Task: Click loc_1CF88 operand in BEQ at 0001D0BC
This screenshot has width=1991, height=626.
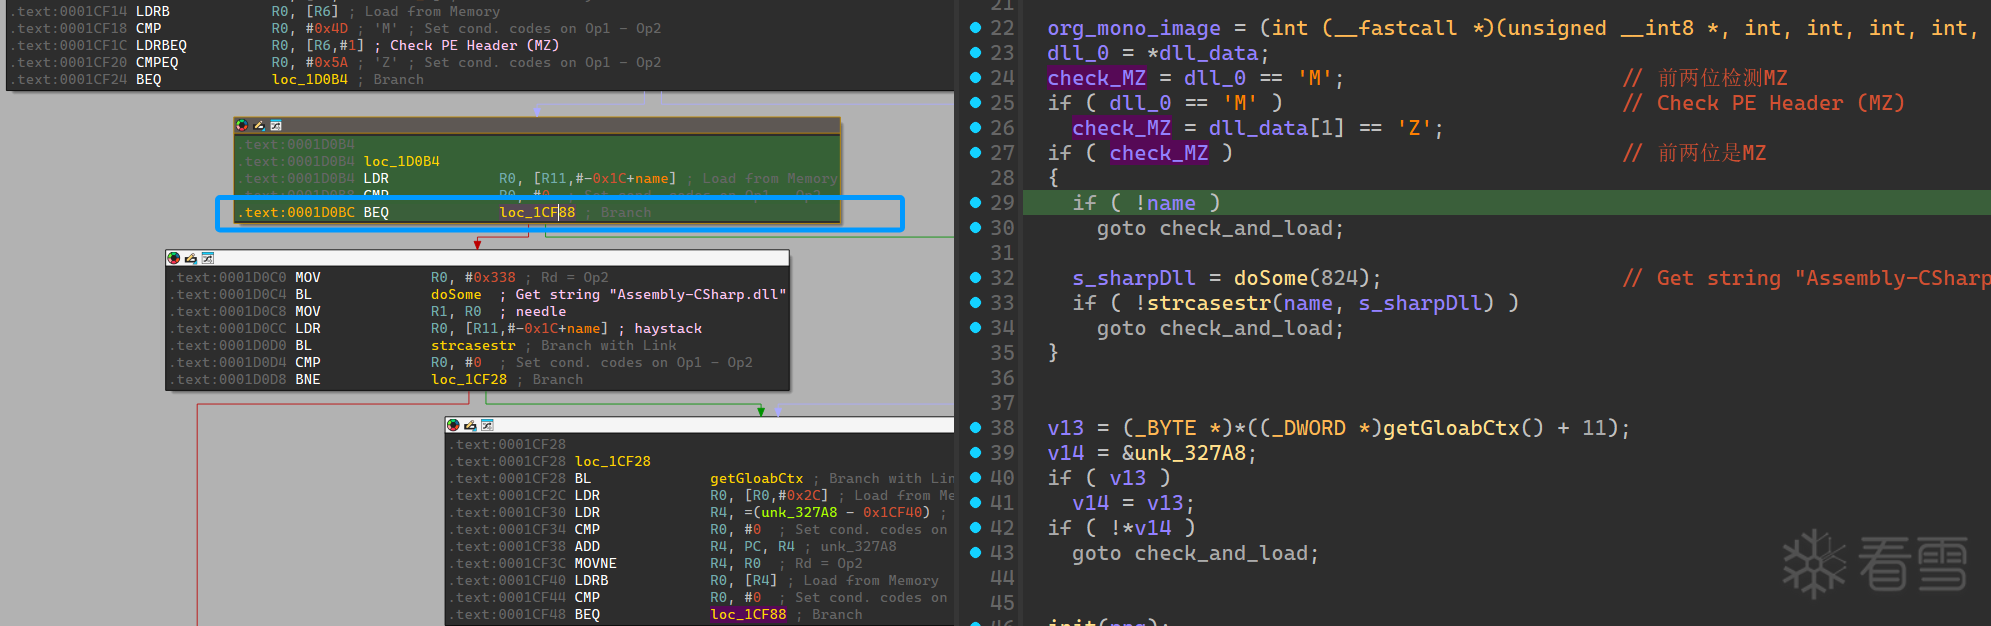Action: (537, 212)
